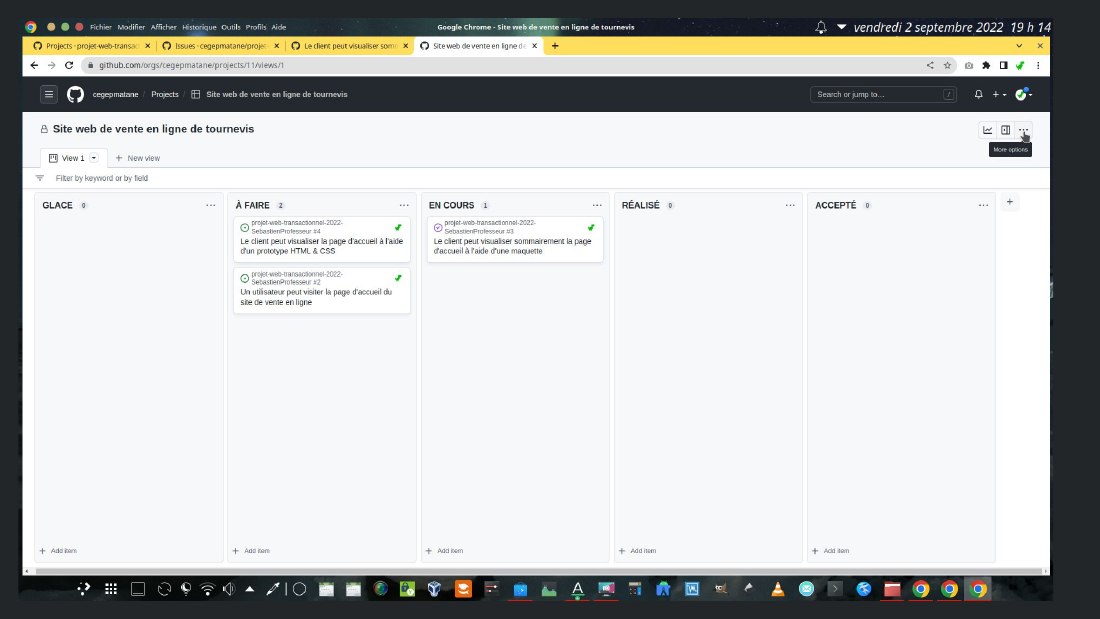Open the Fichier menu
Screen dimensions: 1100x619
tap(101, 27)
